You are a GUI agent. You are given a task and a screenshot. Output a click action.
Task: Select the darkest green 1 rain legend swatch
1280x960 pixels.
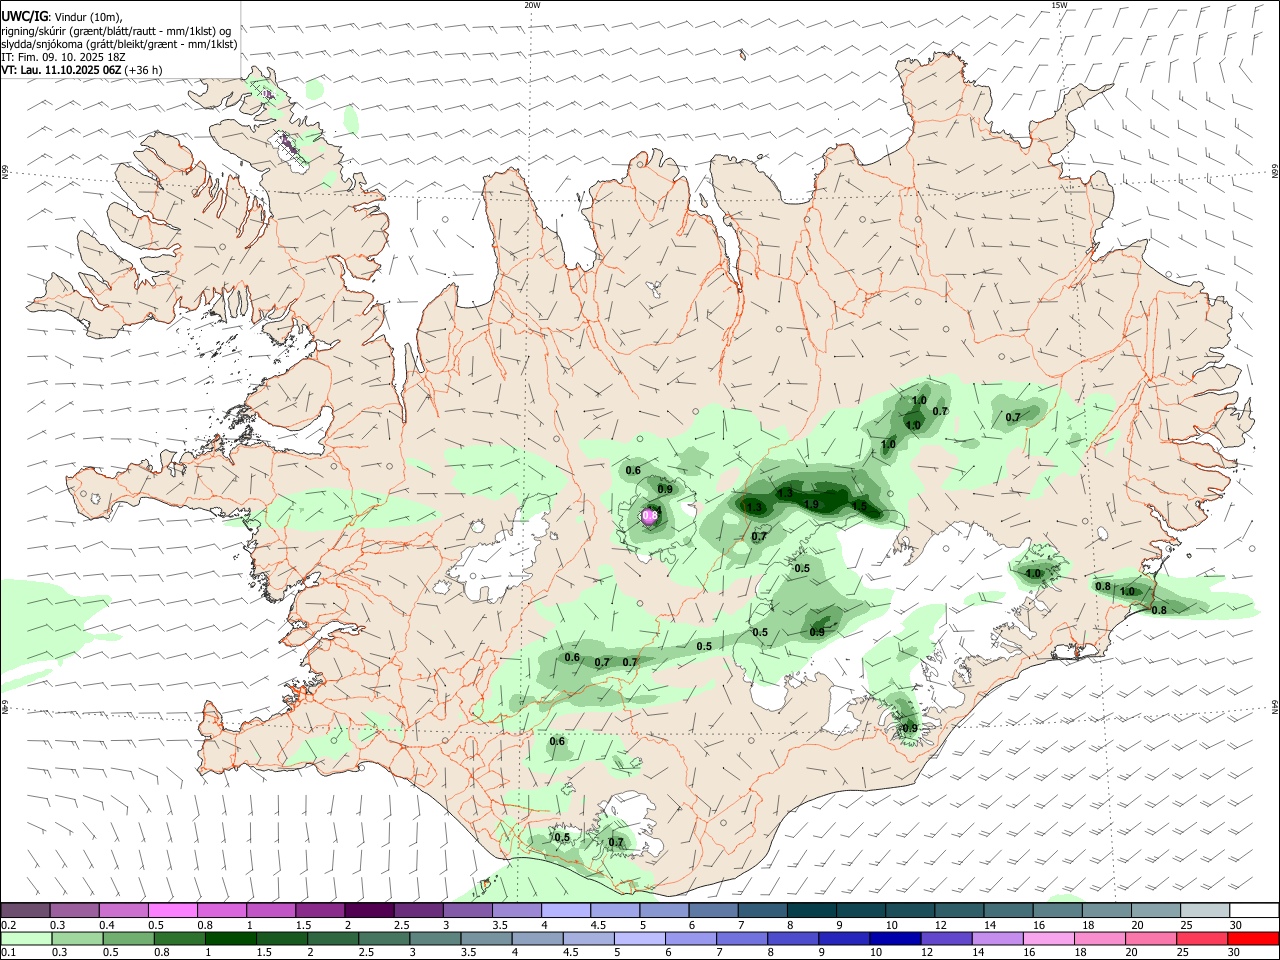pyautogui.click(x=231, y=938)
